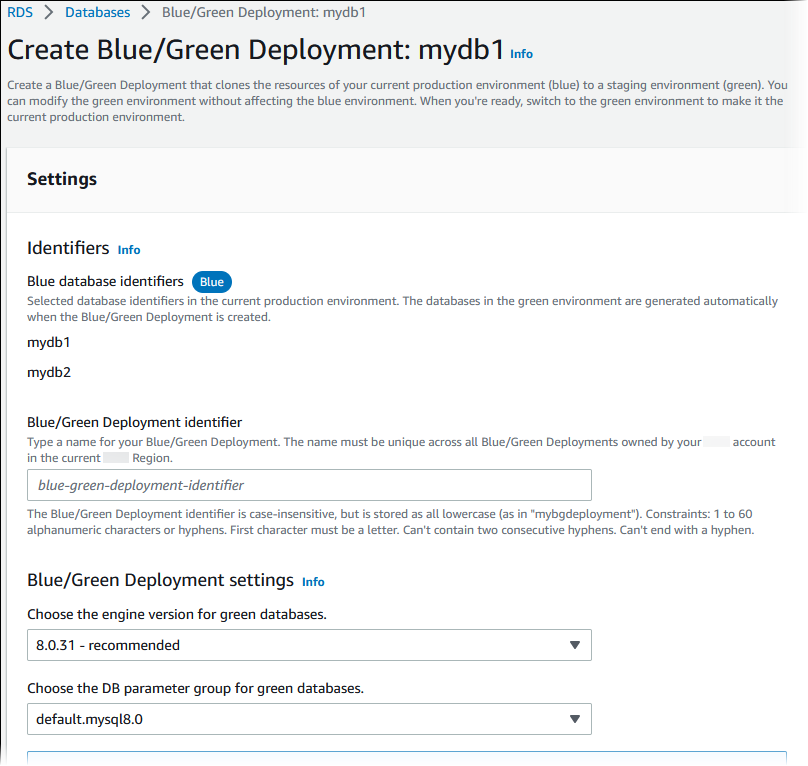
Task: Focus the Blue/Green Deployment identifier text field
Action: (309, 485)
